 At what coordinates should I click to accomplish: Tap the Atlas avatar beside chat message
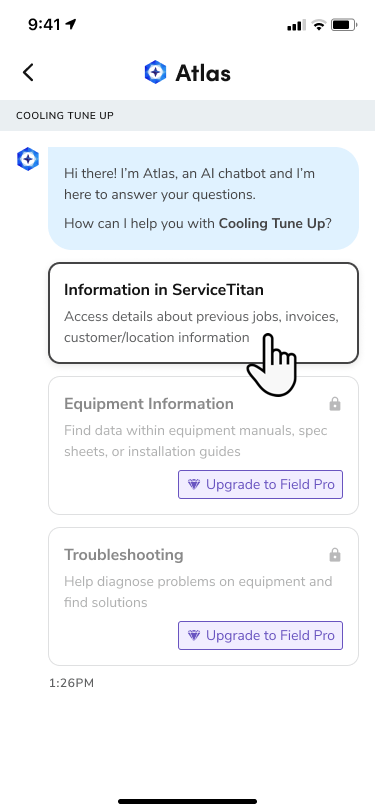(28, 159)
